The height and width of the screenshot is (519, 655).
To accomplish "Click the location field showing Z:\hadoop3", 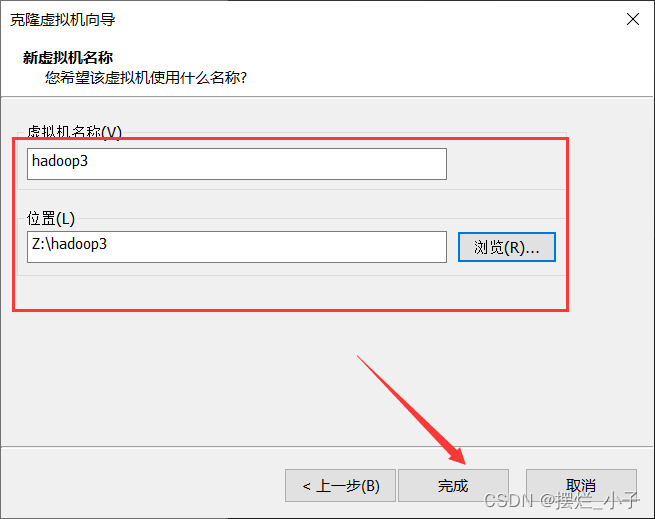I will 237,247.
